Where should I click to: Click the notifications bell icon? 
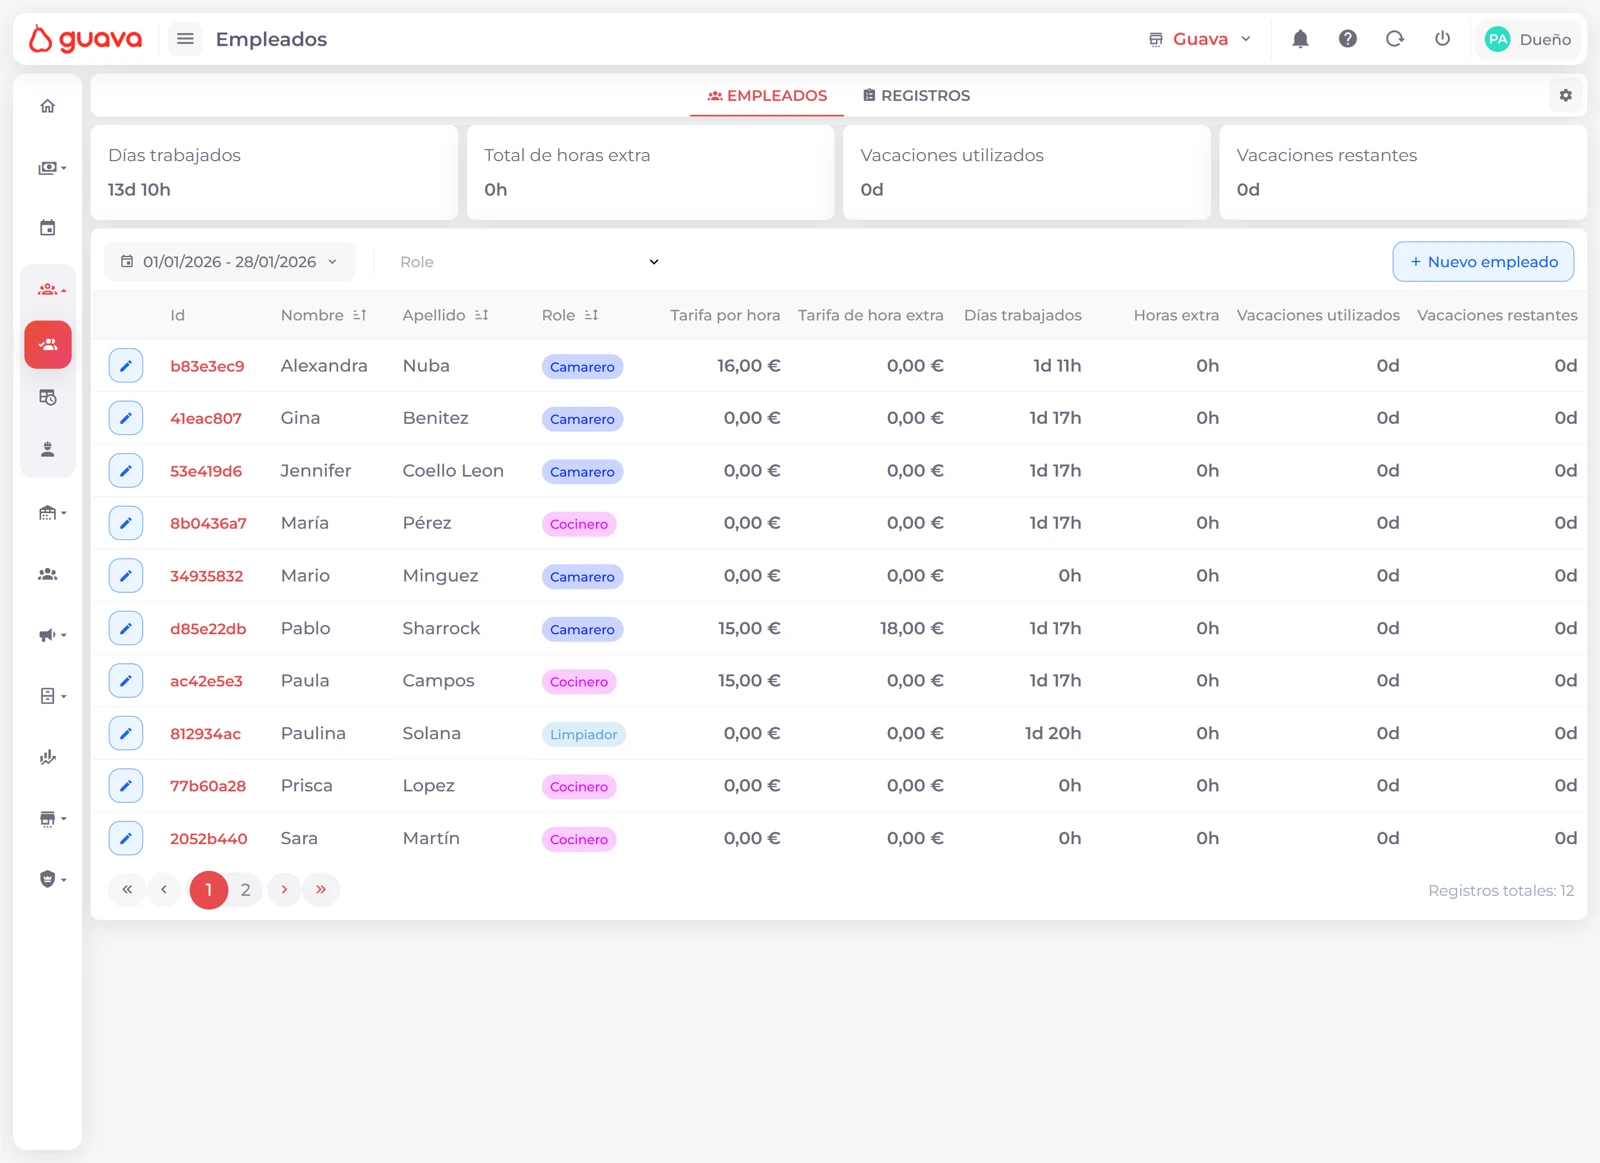[1300, 39]
